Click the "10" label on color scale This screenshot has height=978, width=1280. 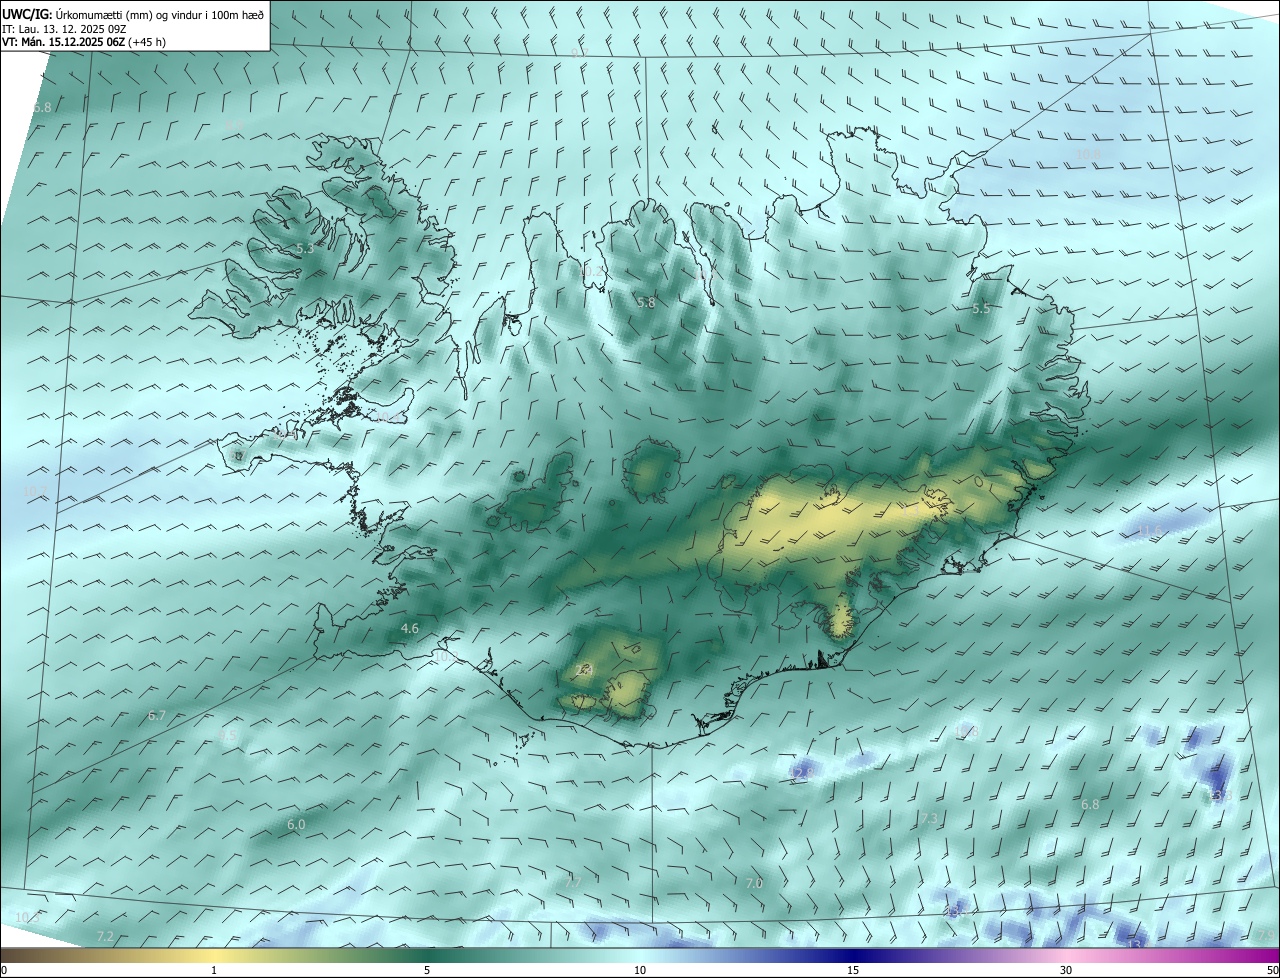pos(640,970)
